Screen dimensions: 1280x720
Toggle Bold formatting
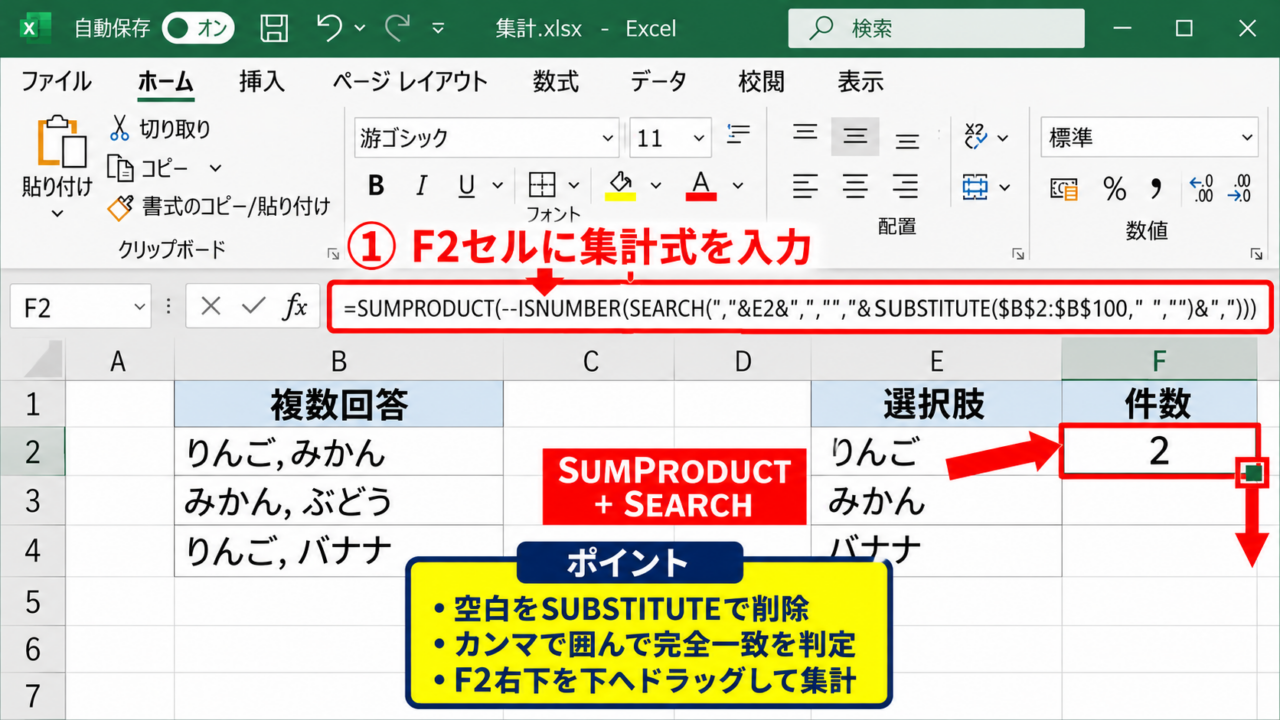pos(376,186)
